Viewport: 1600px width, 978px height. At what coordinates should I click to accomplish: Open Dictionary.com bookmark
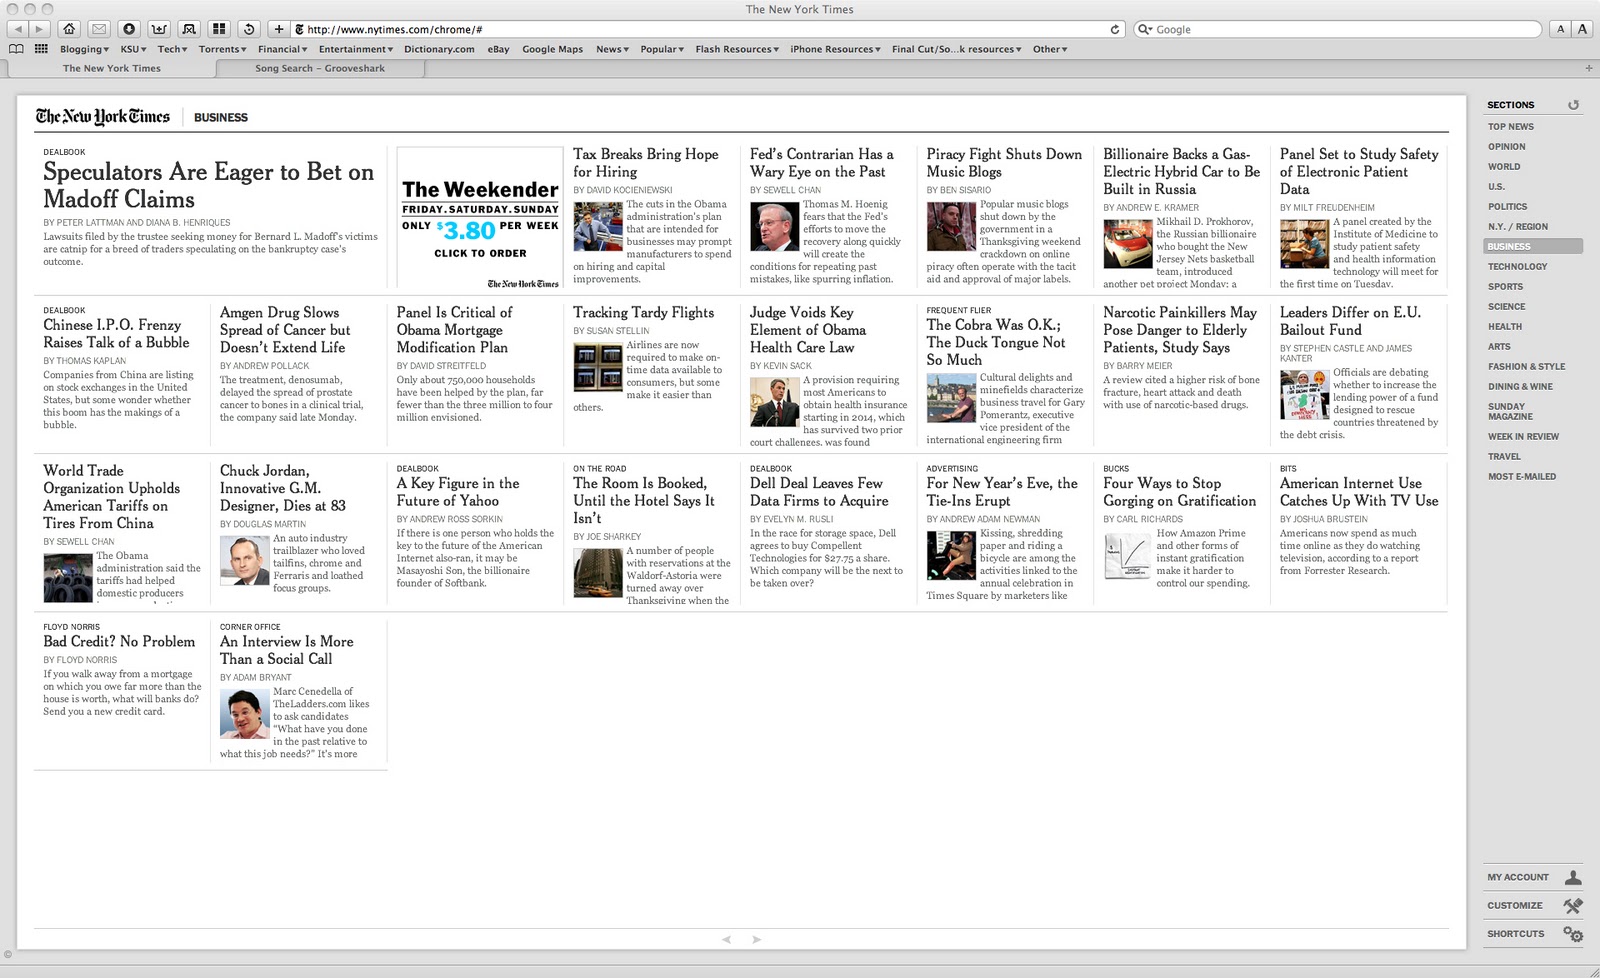click(x=439, y=49)
